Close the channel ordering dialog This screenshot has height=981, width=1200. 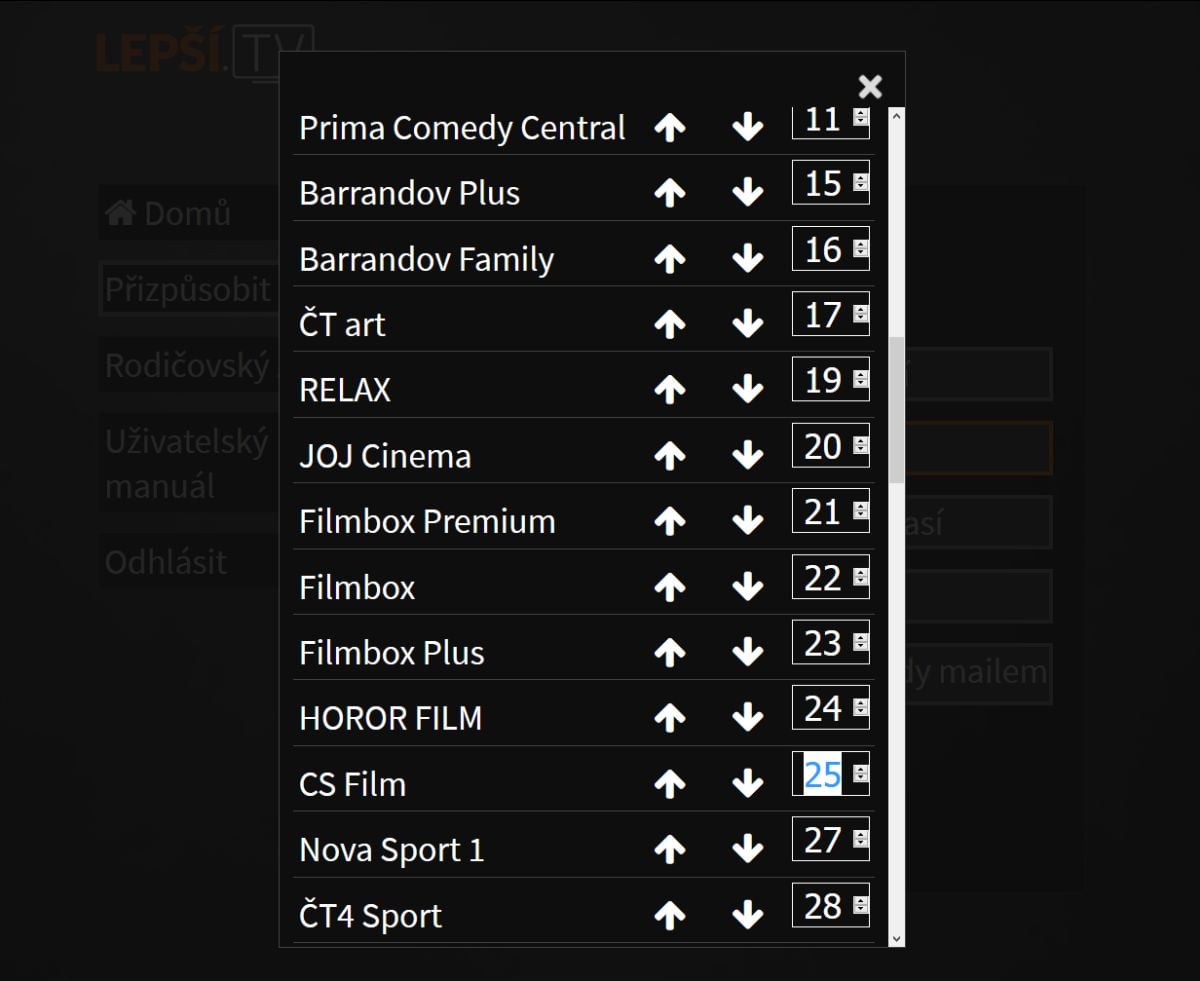870,87
